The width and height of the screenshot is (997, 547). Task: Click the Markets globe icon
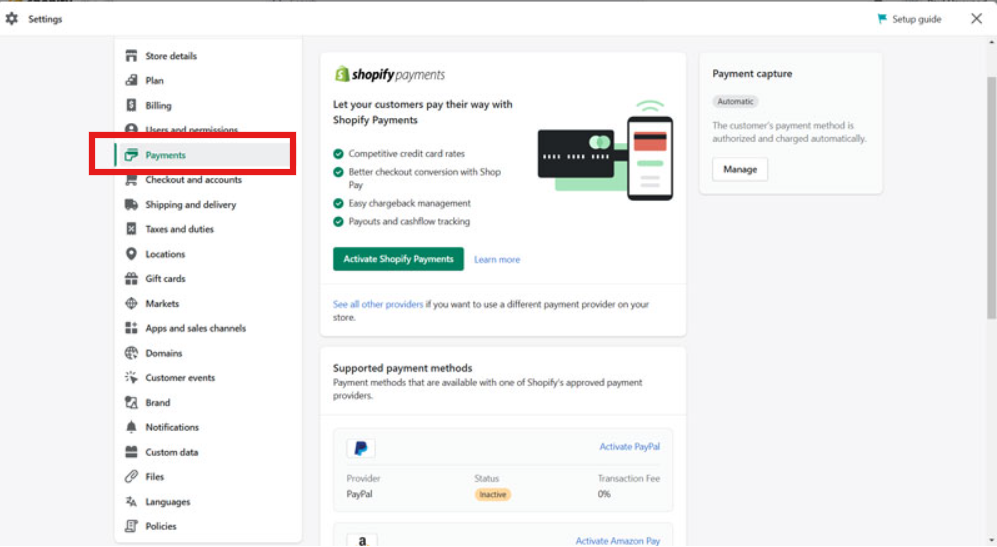131,303
